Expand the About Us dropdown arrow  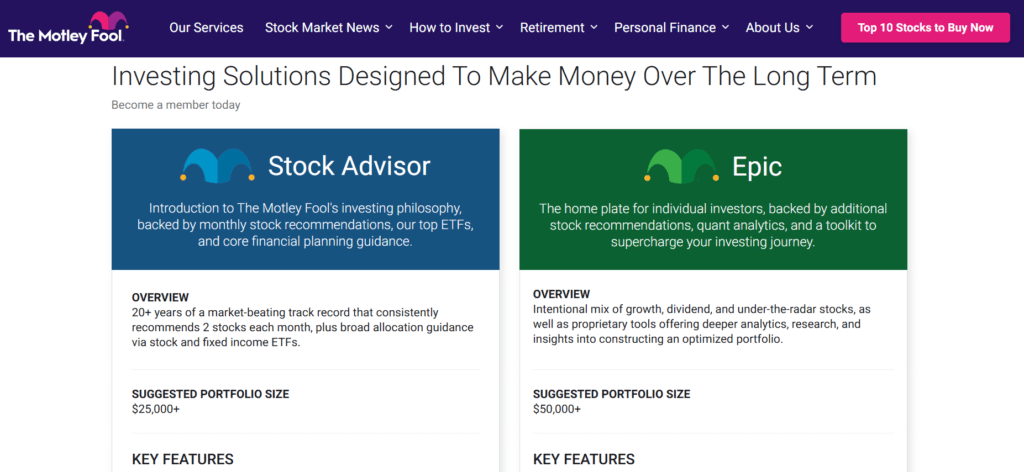pyautogui.click(x=809, y=27)
